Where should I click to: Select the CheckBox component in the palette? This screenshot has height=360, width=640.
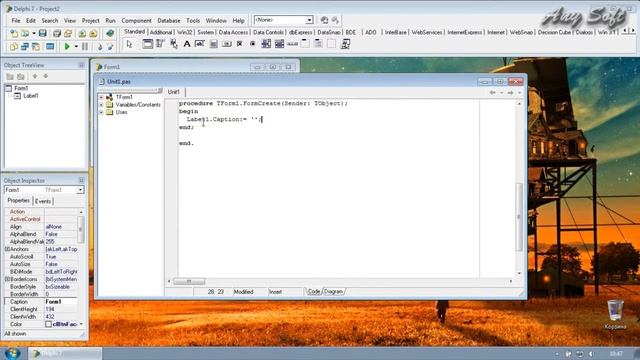click(240, 44)
